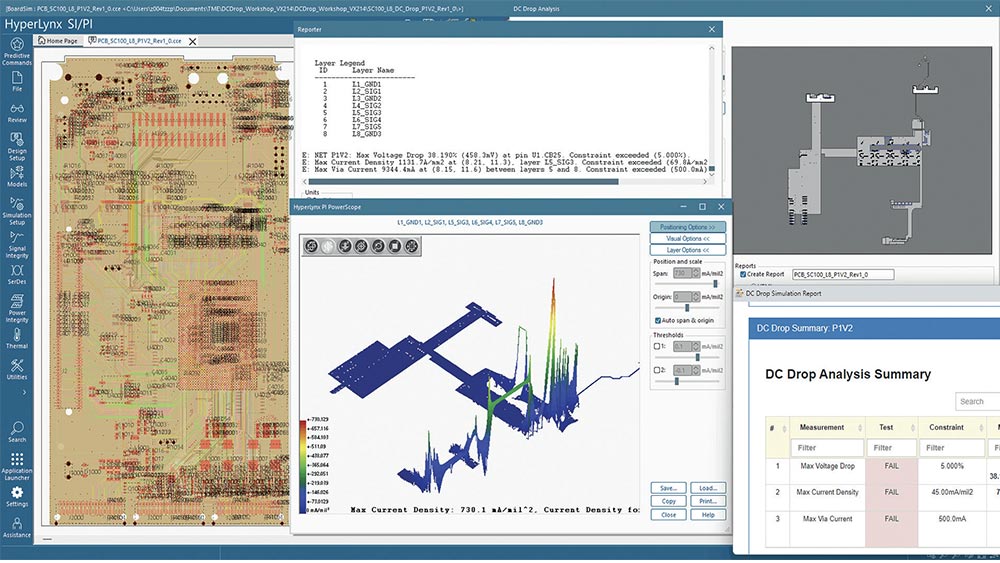1000x563 pixels.
Task: Switch to the Home Page tab
Action: click(57, 41)
